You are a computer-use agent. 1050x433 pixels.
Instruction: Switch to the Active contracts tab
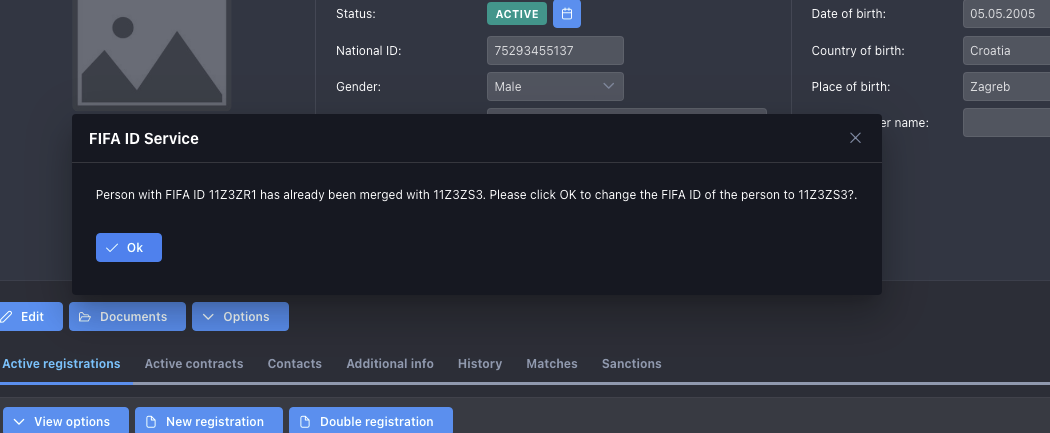(194, 364)
